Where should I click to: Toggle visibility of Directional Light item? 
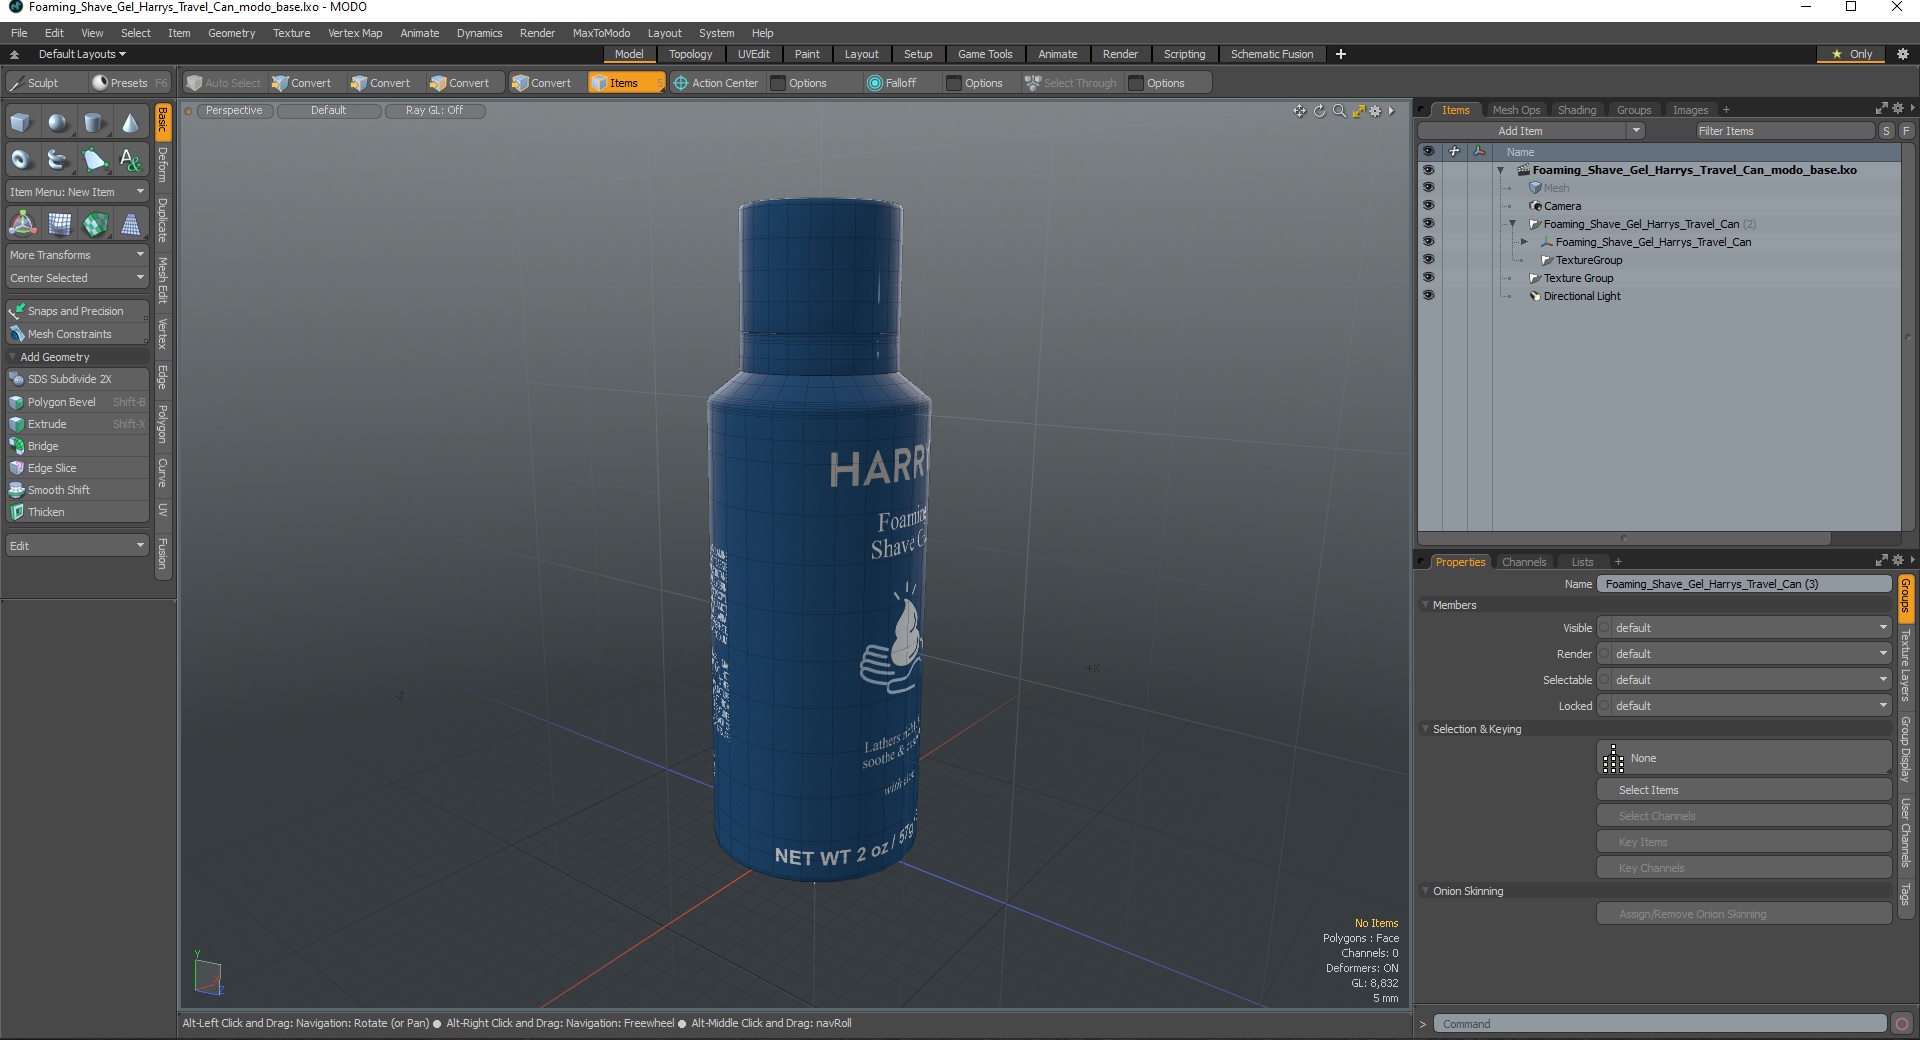pyautogui.click(x=1428, y=296)
